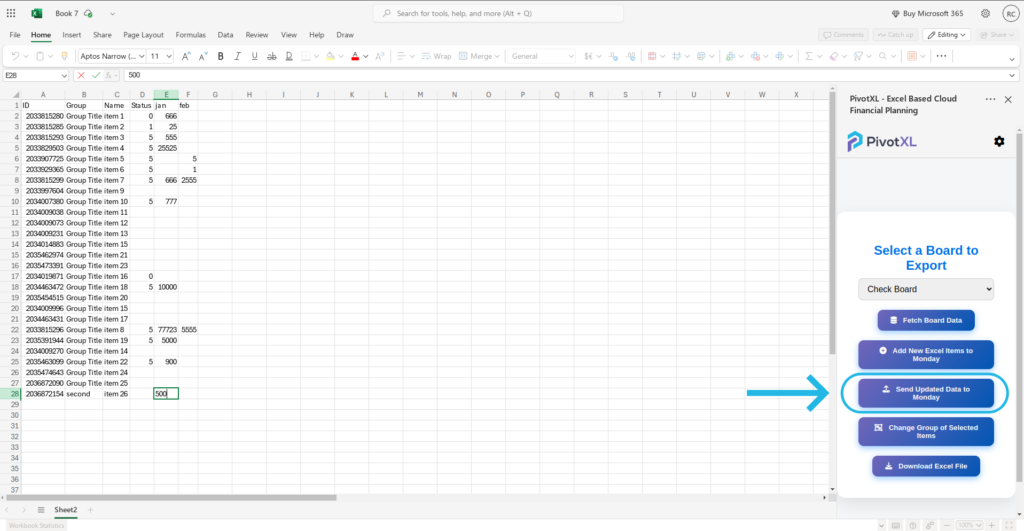Image resolution: width=1024 pixels, height=531 pixels.
Task: Open PivotXL settings gear icon
Action: coord(999,141)
